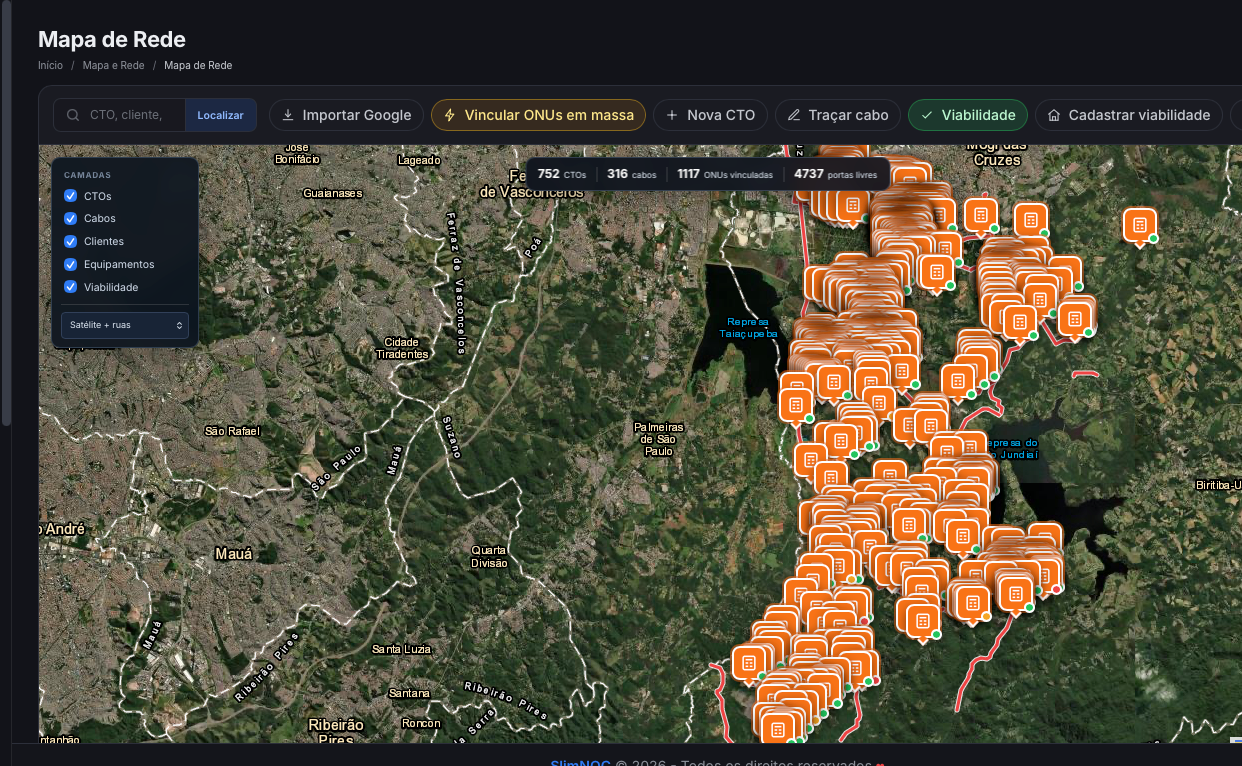This screenshot has width=1242, height=766.
Task: Click the '4737 portas livres' counter
Action: click(836, 174)
